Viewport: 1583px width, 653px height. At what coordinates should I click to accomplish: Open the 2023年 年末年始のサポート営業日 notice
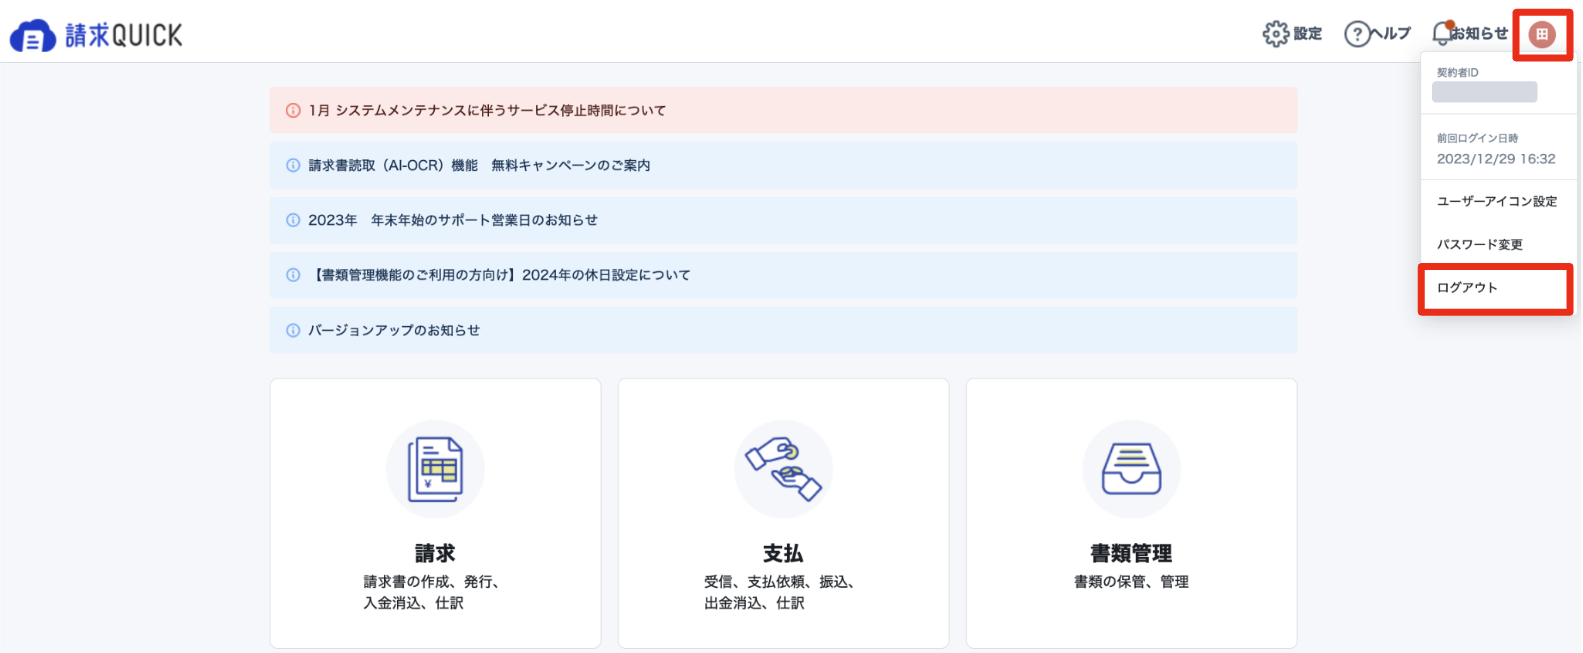(783, 220)
